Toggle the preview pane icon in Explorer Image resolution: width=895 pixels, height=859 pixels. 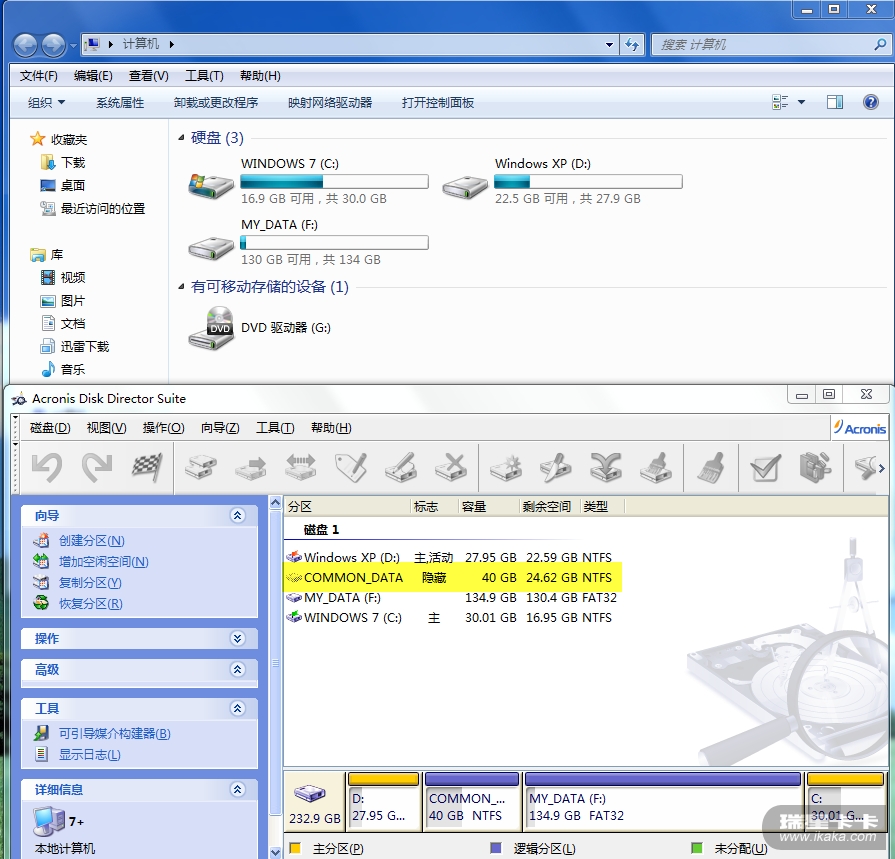[x=835, y=102]
